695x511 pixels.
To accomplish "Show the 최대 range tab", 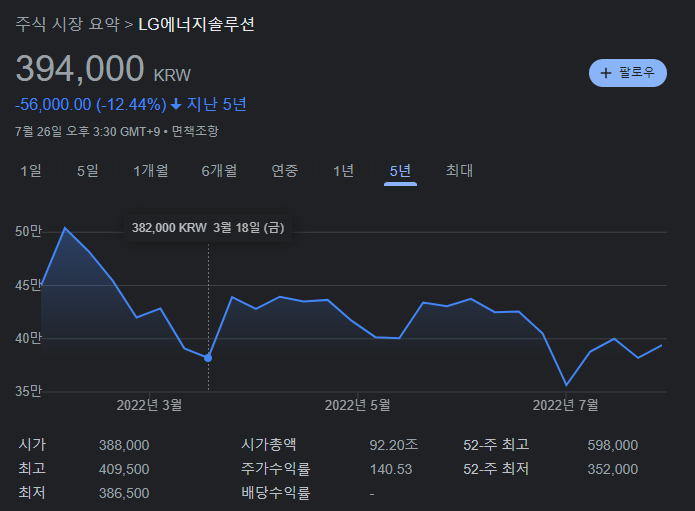I will pos(459,171).
